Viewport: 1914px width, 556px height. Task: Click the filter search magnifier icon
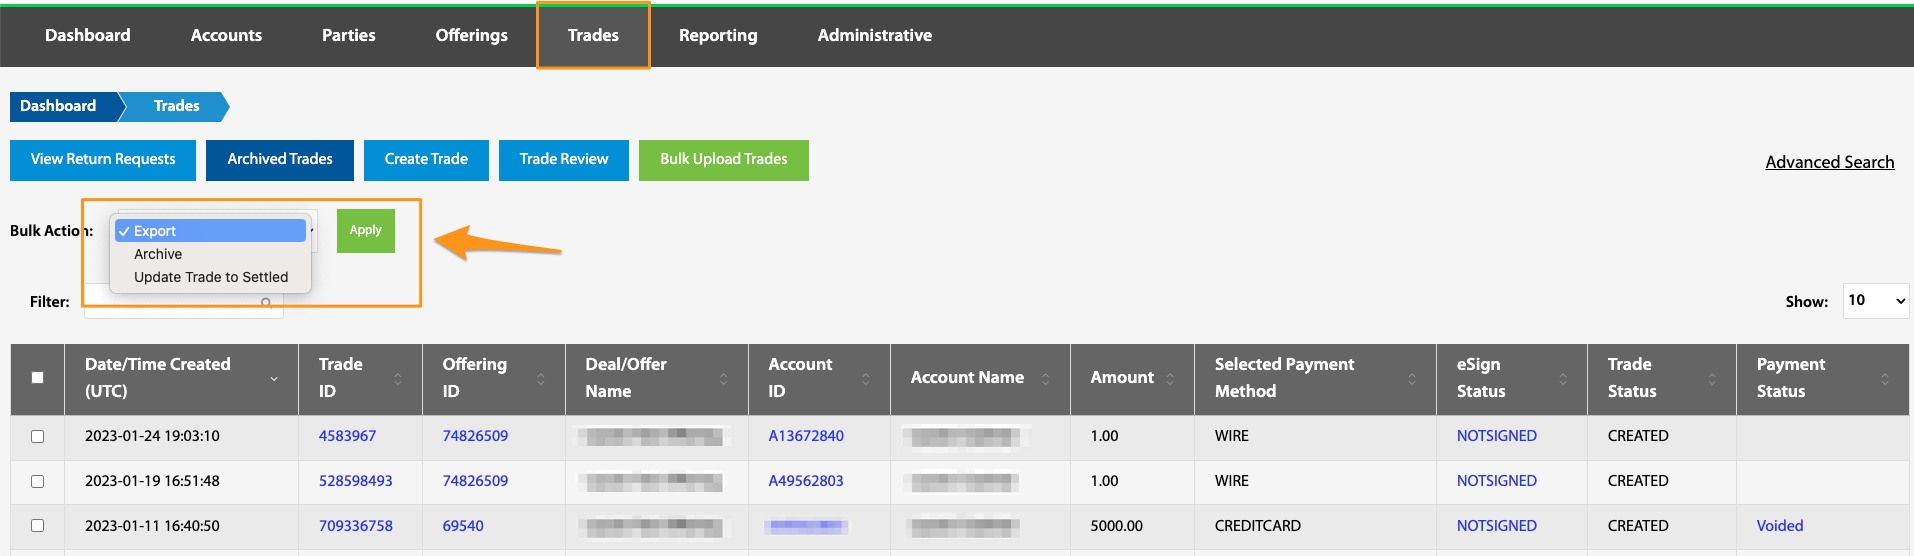pyautogui.click(x=266, y=303)
